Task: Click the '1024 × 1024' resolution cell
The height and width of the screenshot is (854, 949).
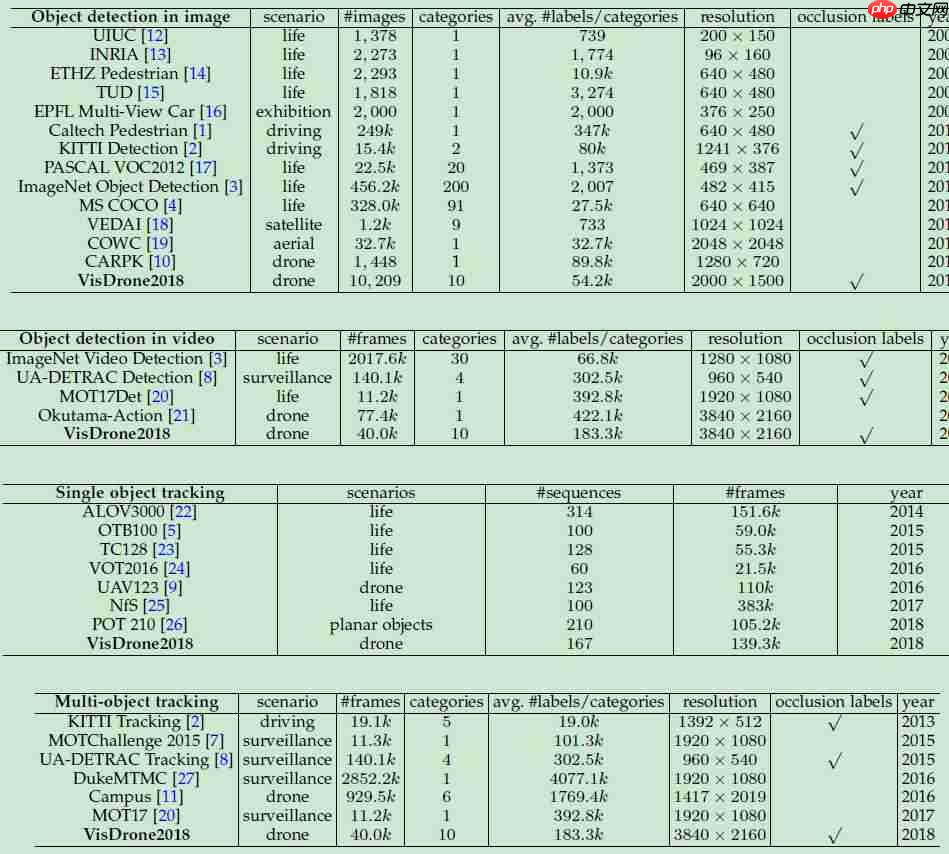Action: pos(737,225)
